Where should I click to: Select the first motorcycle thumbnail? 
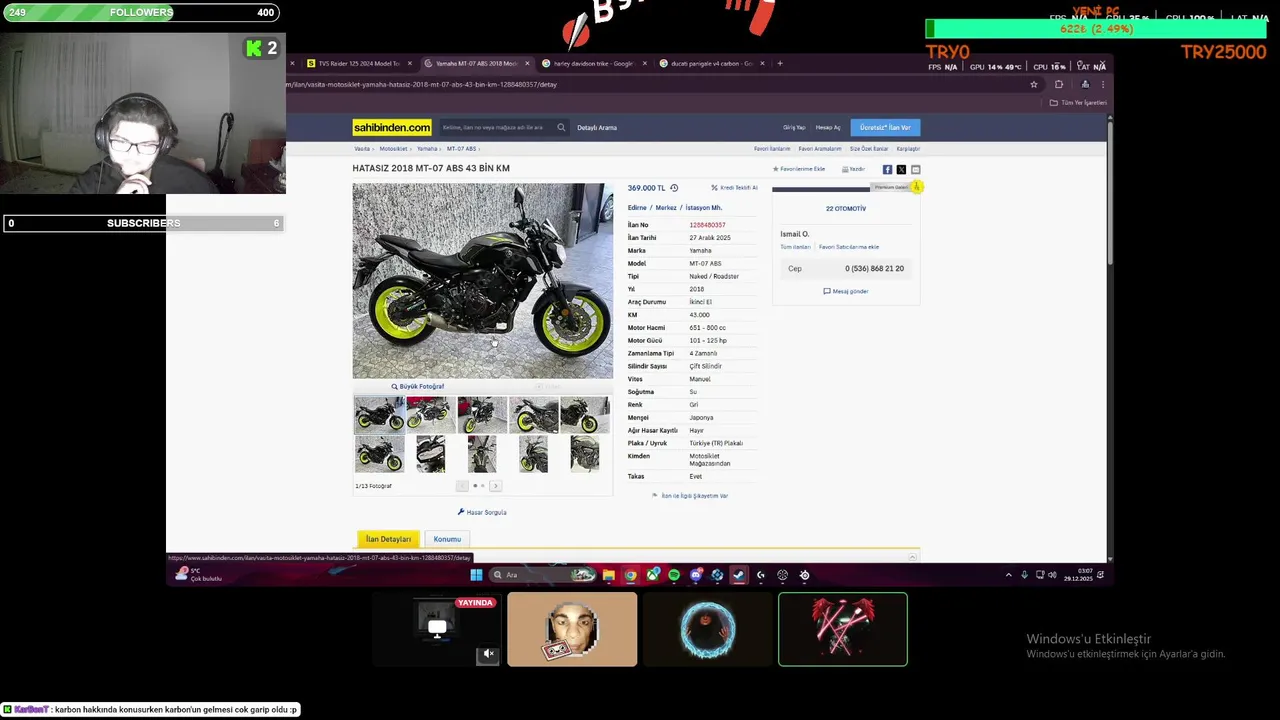click(x=379, y=414)
